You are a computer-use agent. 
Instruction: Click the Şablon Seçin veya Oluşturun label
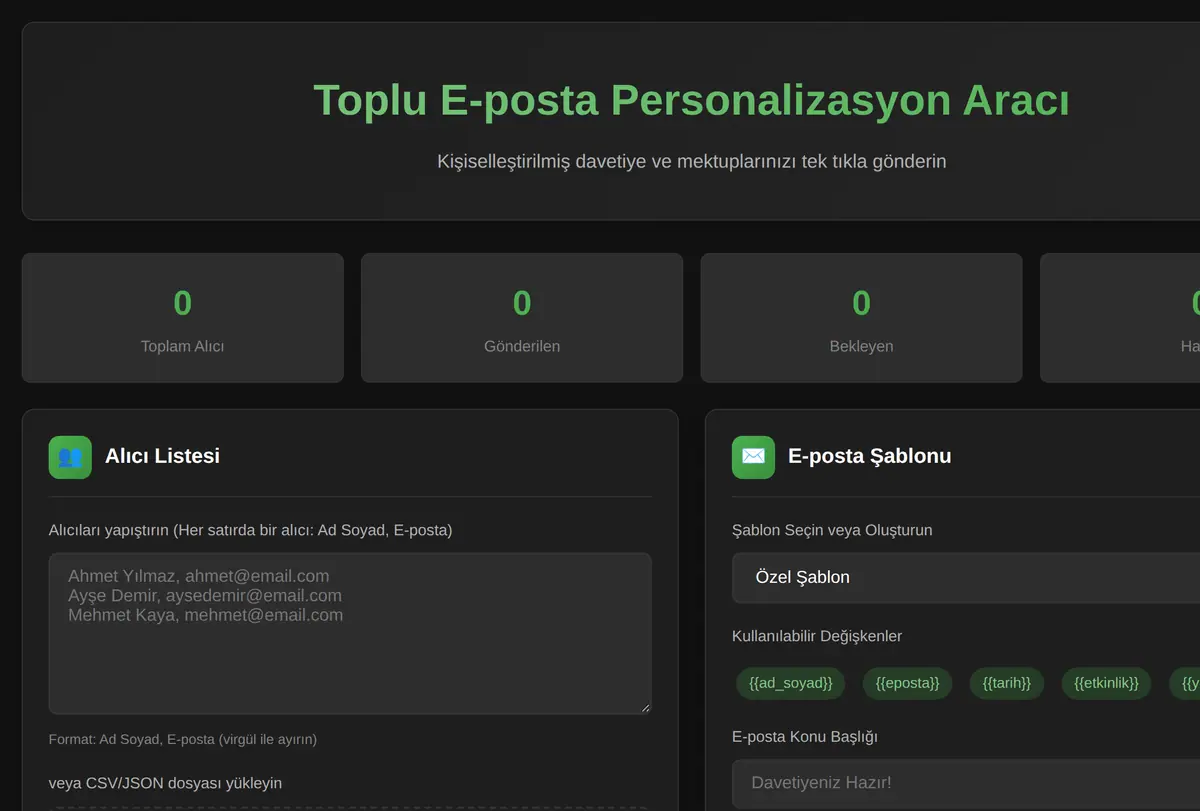tap(832, 530)
